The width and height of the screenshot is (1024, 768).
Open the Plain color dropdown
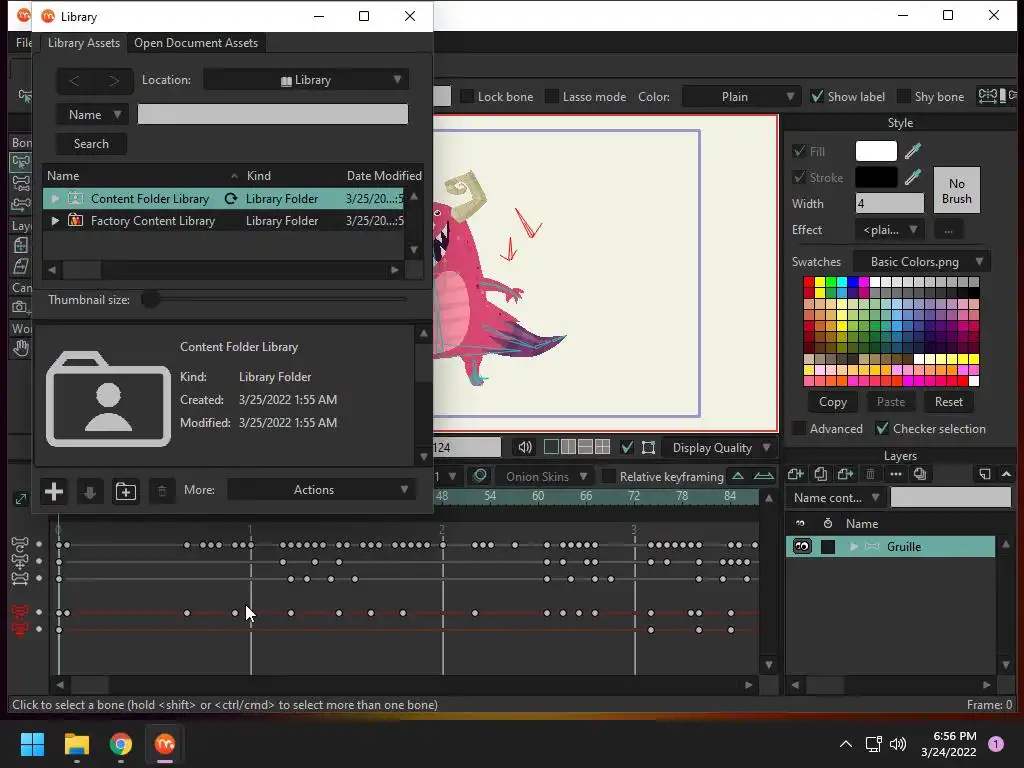point(741,97)
